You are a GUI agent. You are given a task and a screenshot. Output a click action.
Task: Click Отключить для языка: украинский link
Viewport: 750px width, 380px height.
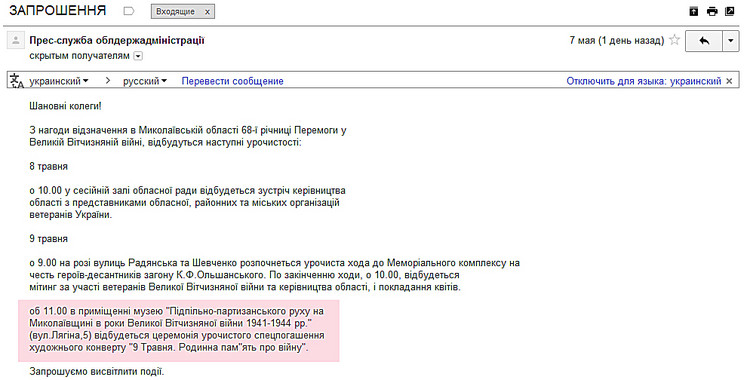644,81
